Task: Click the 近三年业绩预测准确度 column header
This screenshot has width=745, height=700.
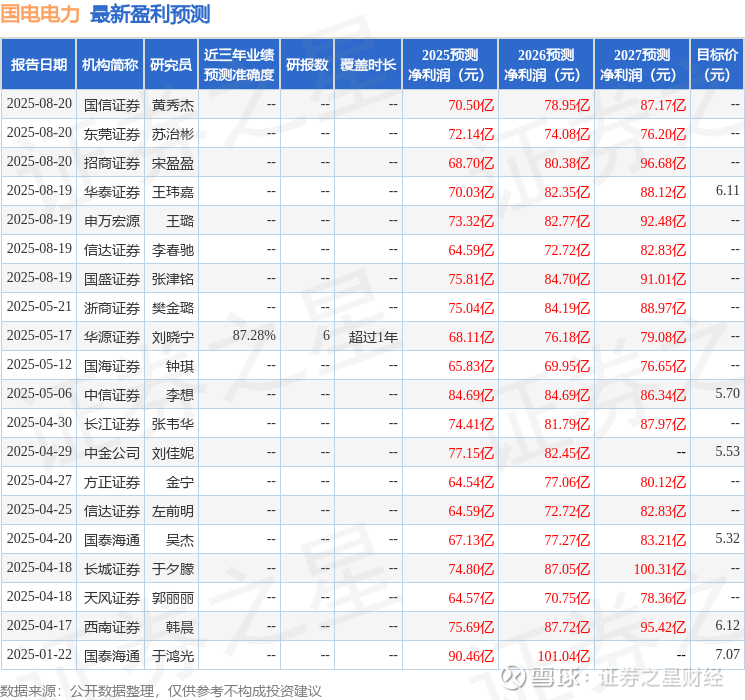Action: coord(239,64)
